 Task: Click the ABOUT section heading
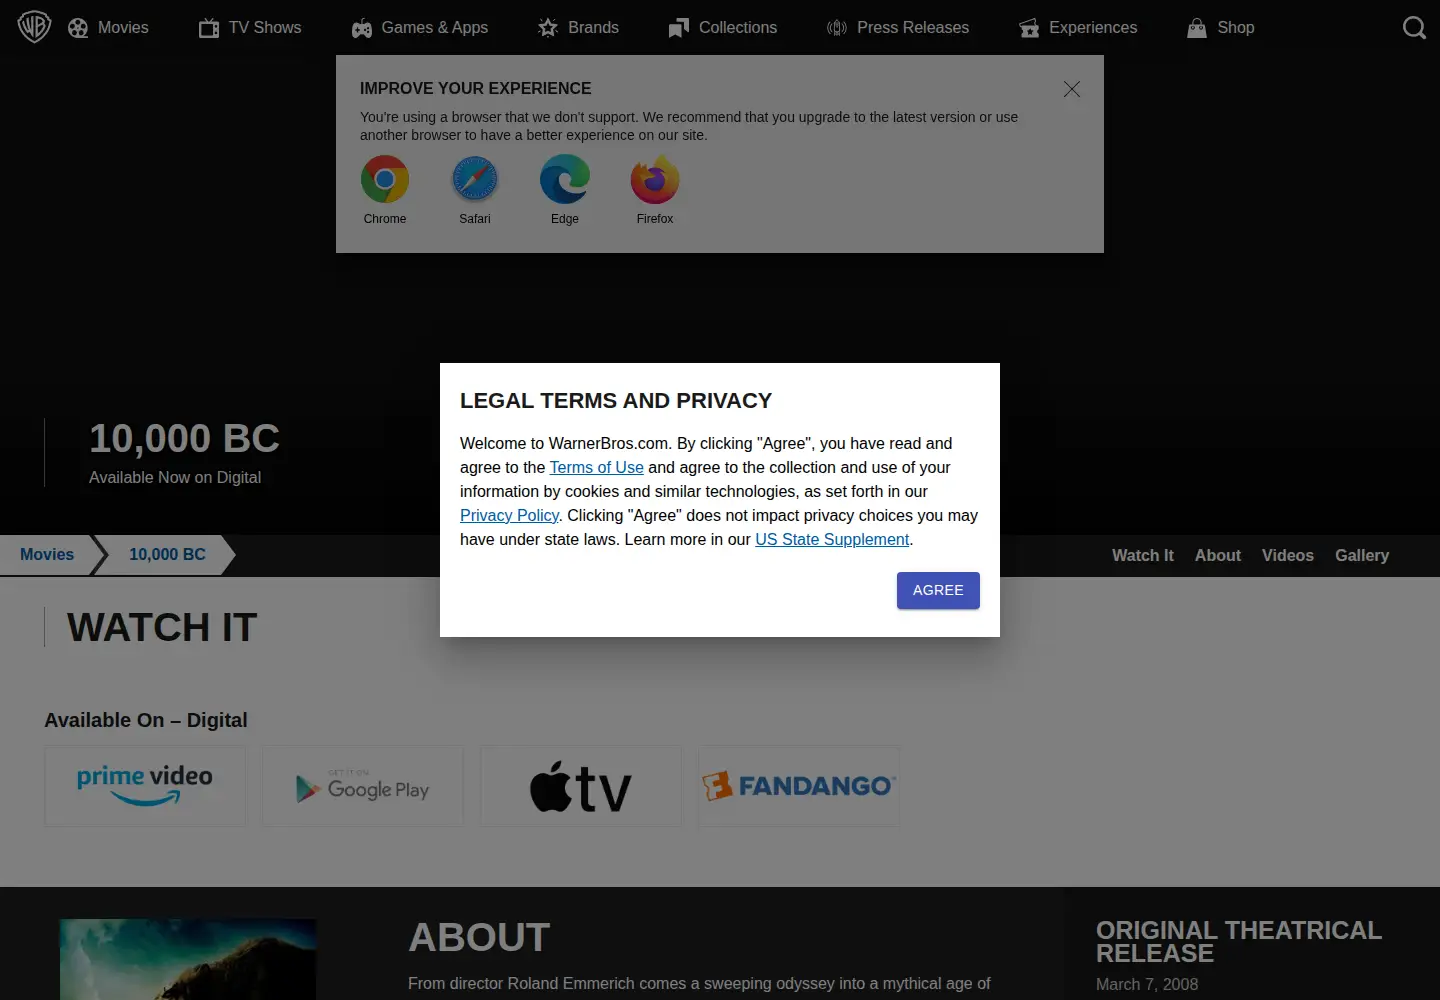click(x=479, y=938)
